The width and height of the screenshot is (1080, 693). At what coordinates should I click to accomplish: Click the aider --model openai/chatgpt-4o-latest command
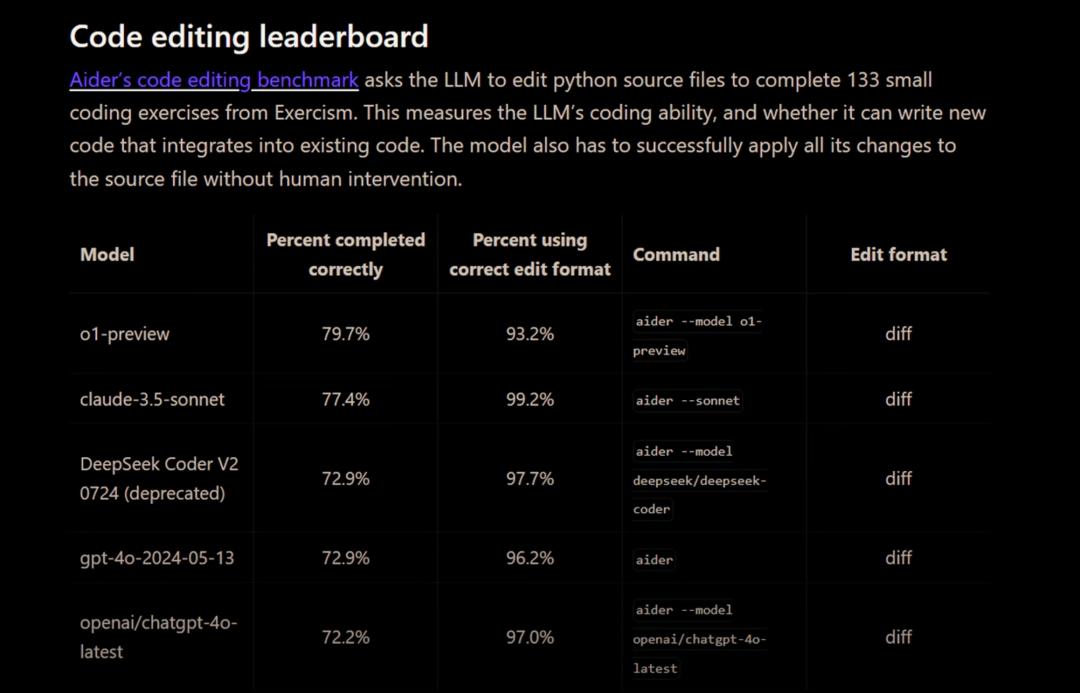699,638
